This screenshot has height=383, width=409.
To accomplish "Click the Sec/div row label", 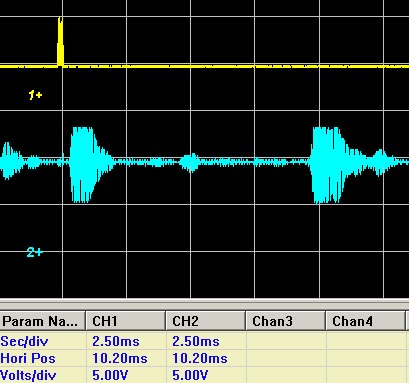I will click(24, 341).
